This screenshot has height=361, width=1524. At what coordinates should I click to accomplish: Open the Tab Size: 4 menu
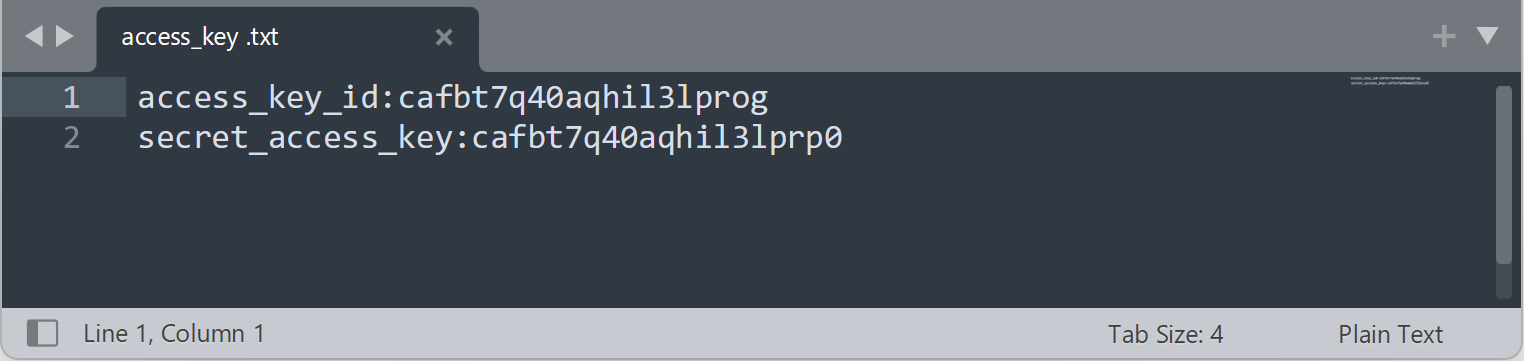click(1165, 334)
